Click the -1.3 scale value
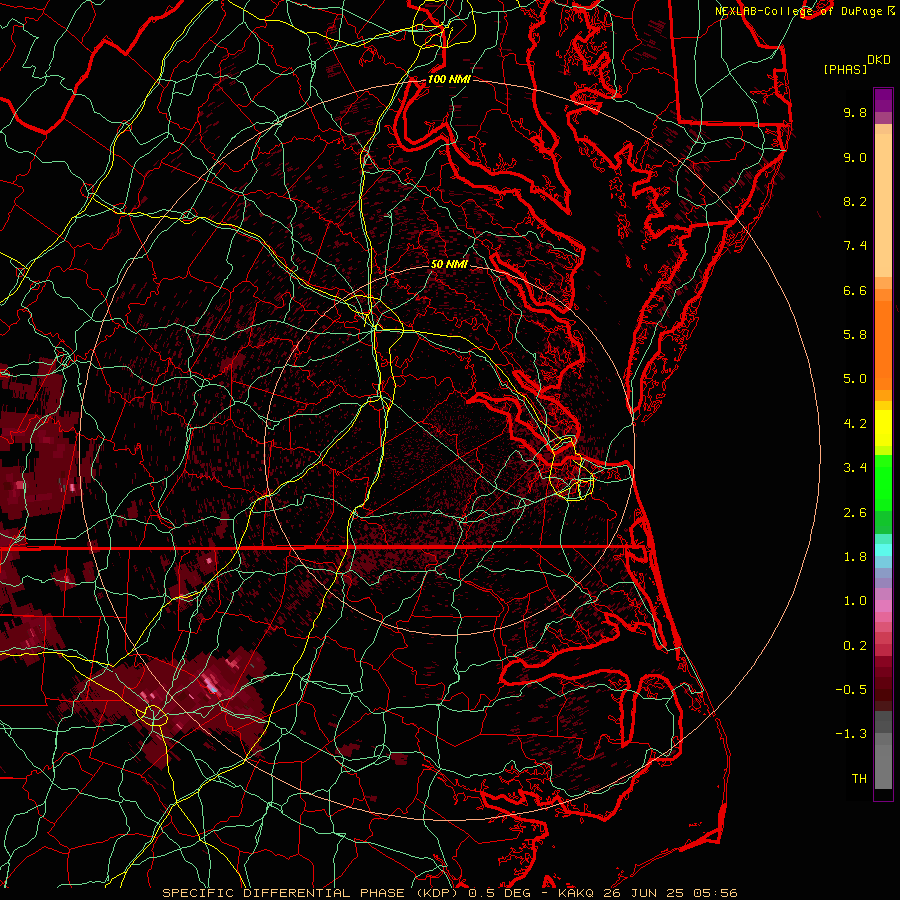Screen dimensions: 900x900 pyautogui.click(x=851, y=734)
